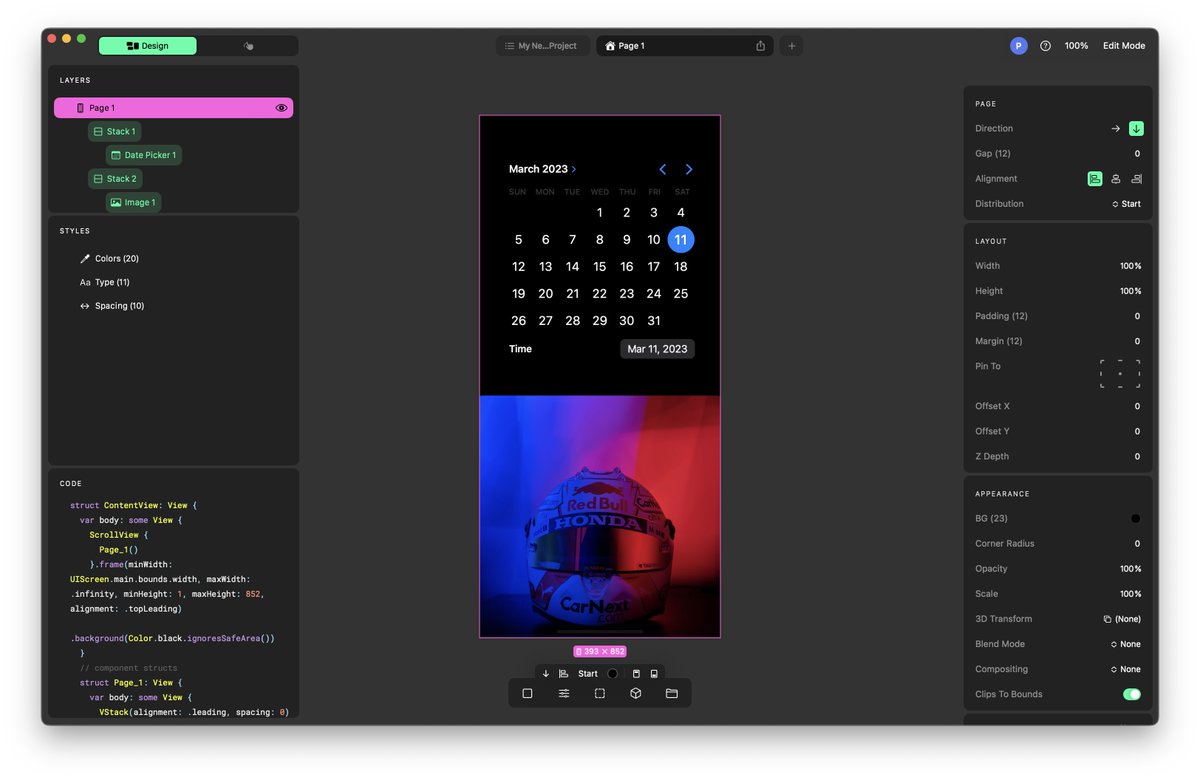Select the Page 1 layer row
This screenshot has height=780, width=1200.
pyautogui.click(x=173, y=108)
